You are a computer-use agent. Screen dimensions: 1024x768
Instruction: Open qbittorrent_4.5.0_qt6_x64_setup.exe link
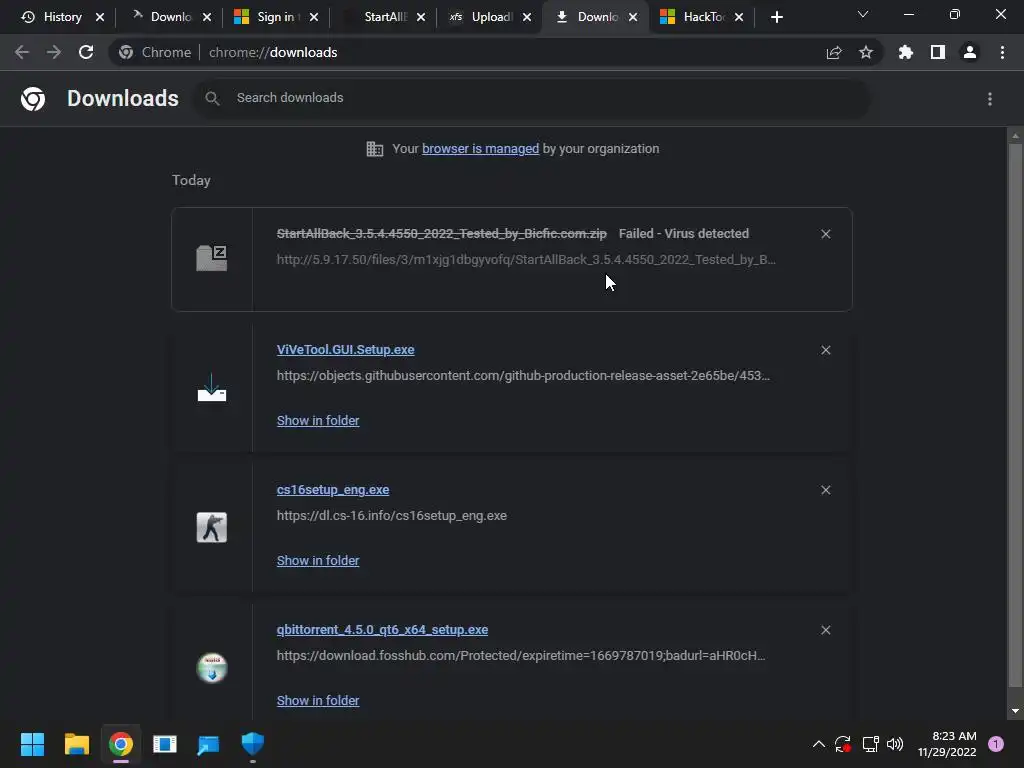382,630
